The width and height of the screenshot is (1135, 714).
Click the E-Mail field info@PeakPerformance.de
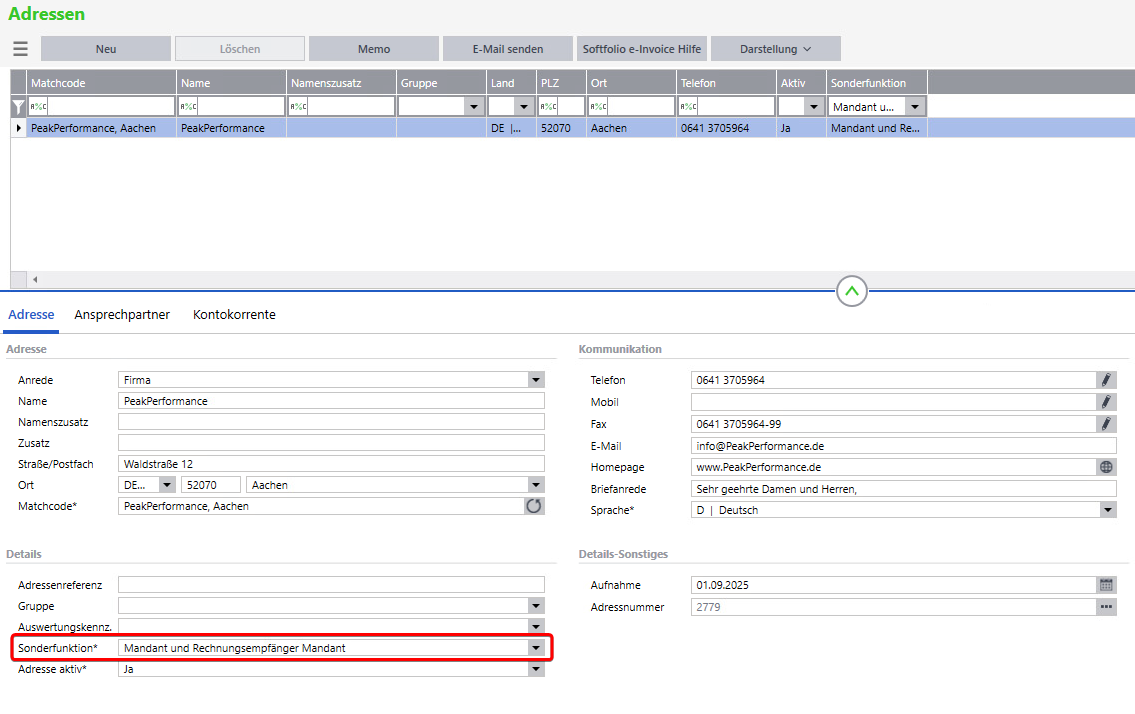(x=903, y=446)
